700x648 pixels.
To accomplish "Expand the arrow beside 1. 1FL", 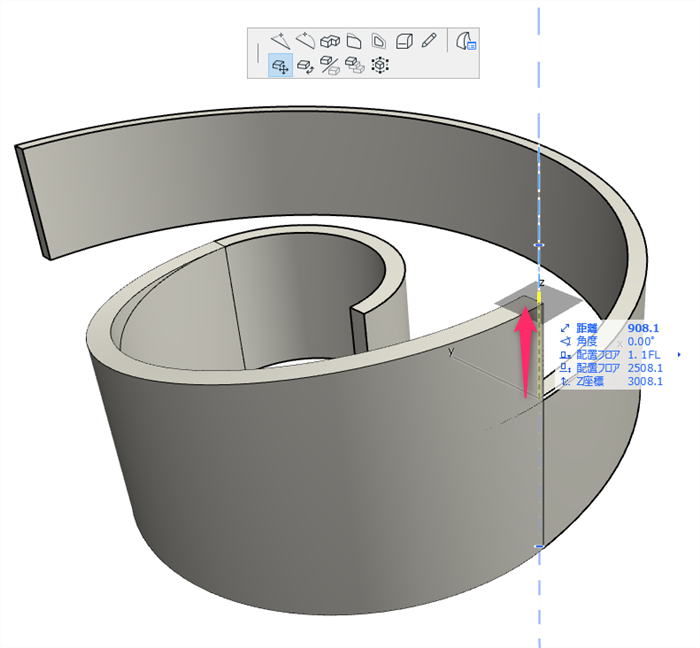I will click(679, 355).
